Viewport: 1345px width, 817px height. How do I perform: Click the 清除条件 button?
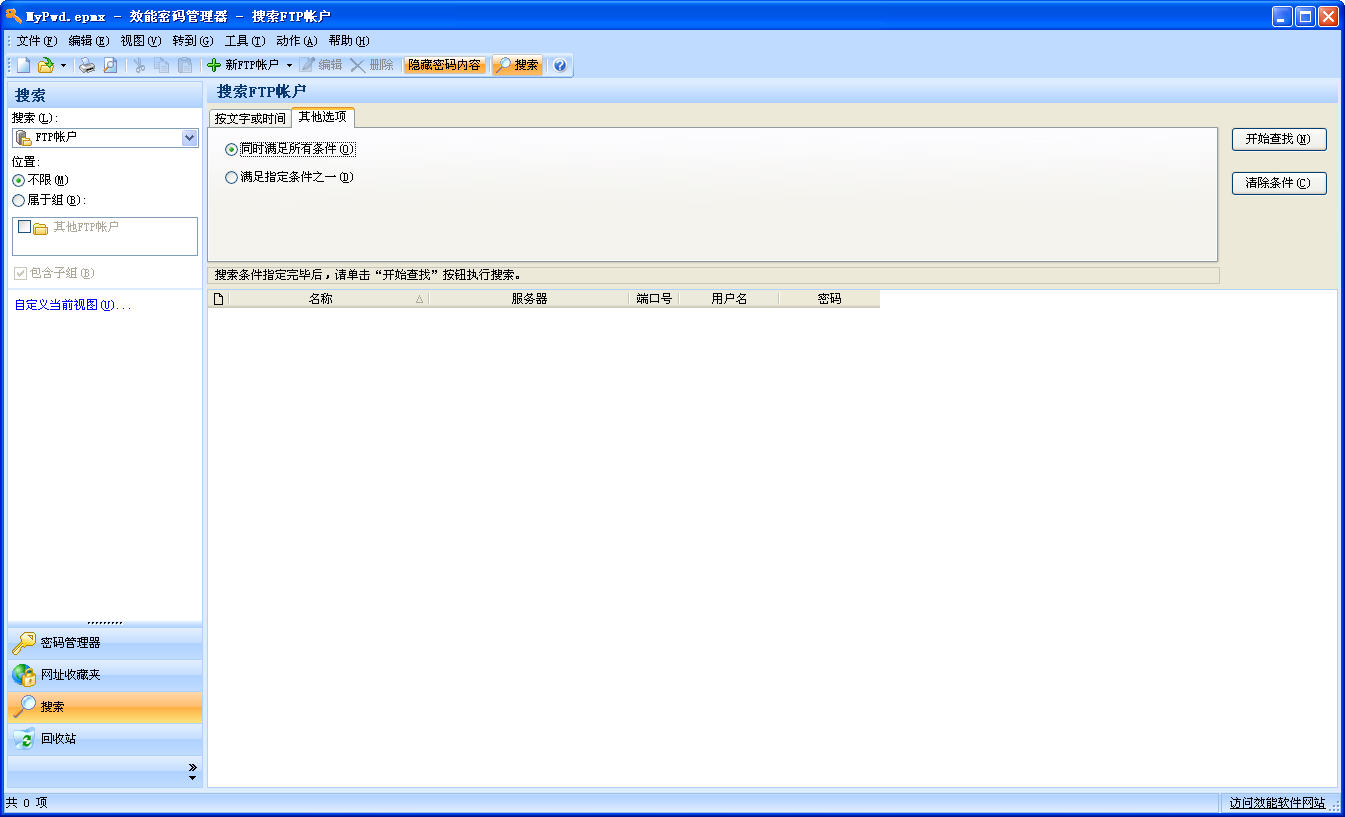[x=1279, y=183]
